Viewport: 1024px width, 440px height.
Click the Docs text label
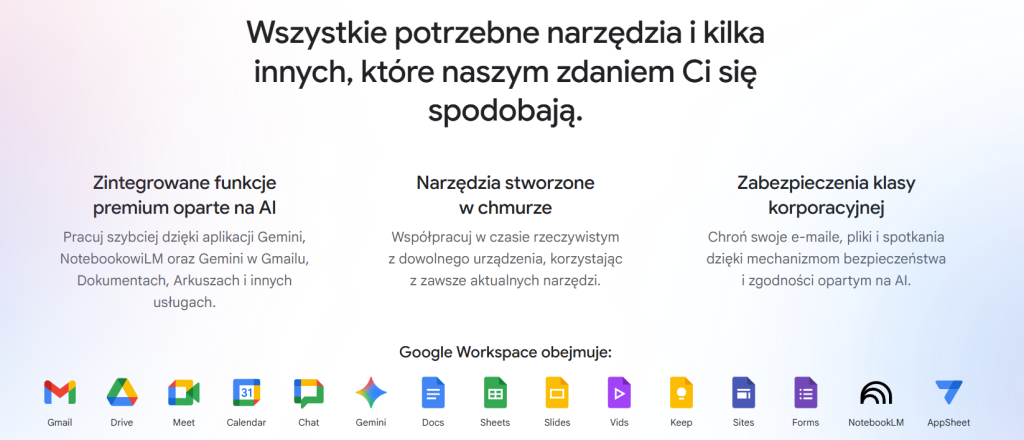click(x=433, y=422)
